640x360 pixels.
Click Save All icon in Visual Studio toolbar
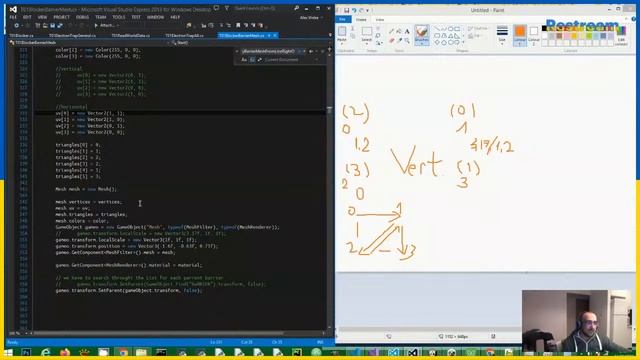(x=60, y=25)
